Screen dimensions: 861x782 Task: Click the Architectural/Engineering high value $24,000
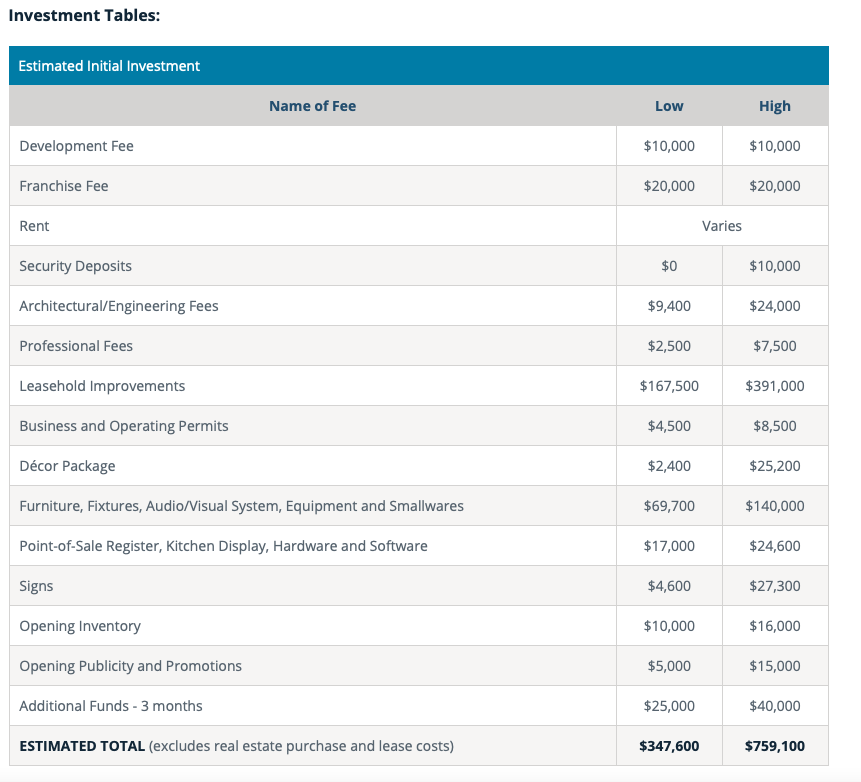(775, 306)
